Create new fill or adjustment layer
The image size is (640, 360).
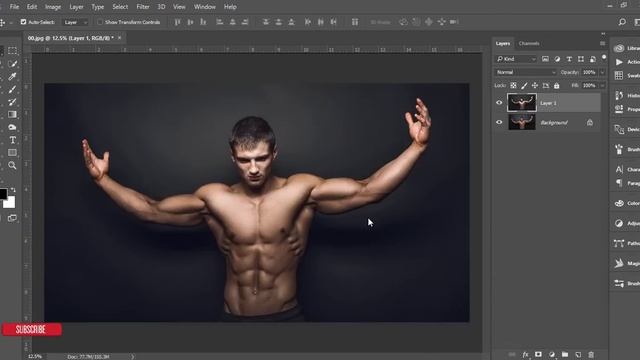point(552,354)
